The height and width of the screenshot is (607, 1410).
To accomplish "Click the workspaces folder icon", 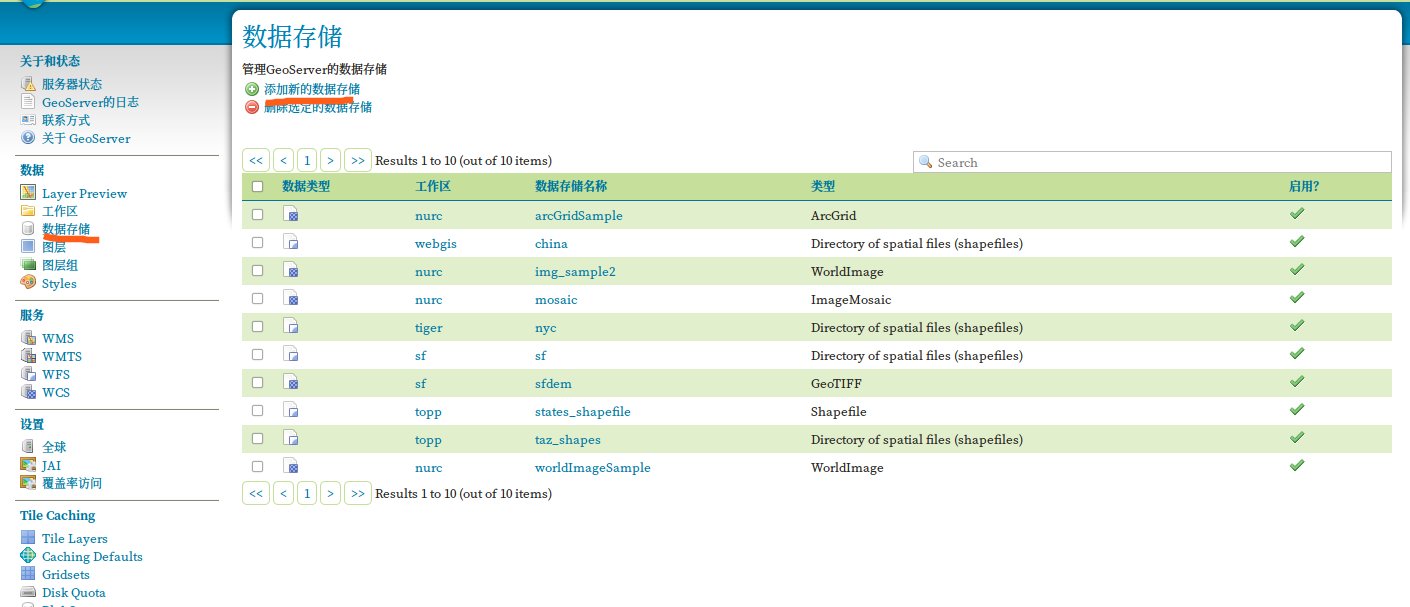I will [28, 211].
